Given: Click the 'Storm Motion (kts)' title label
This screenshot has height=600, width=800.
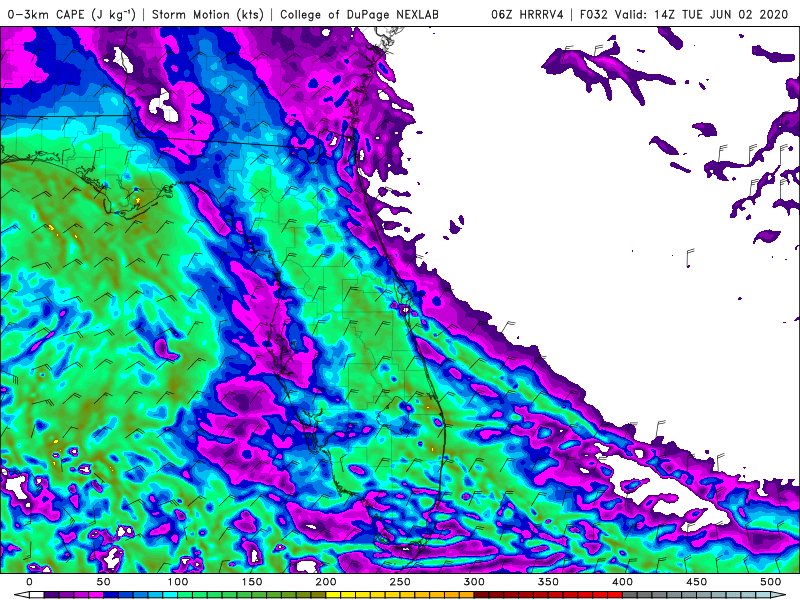Looking at the screenshot, I should pyautogui.click(x=208, y=14).
